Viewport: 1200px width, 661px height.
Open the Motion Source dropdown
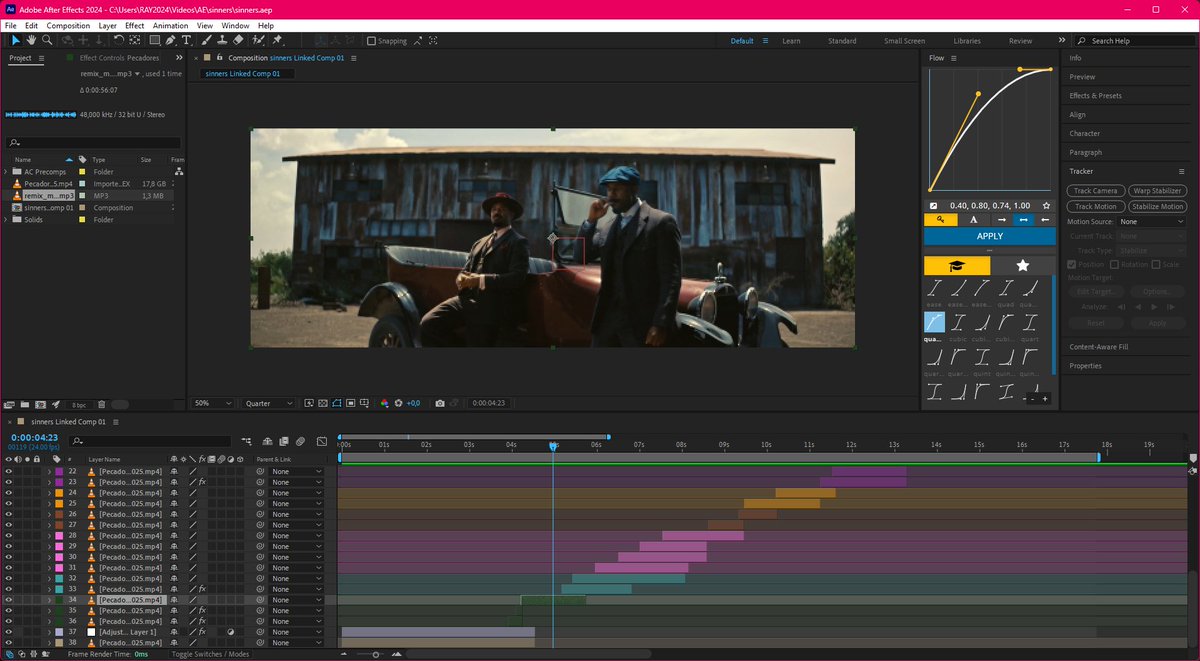1151,221
